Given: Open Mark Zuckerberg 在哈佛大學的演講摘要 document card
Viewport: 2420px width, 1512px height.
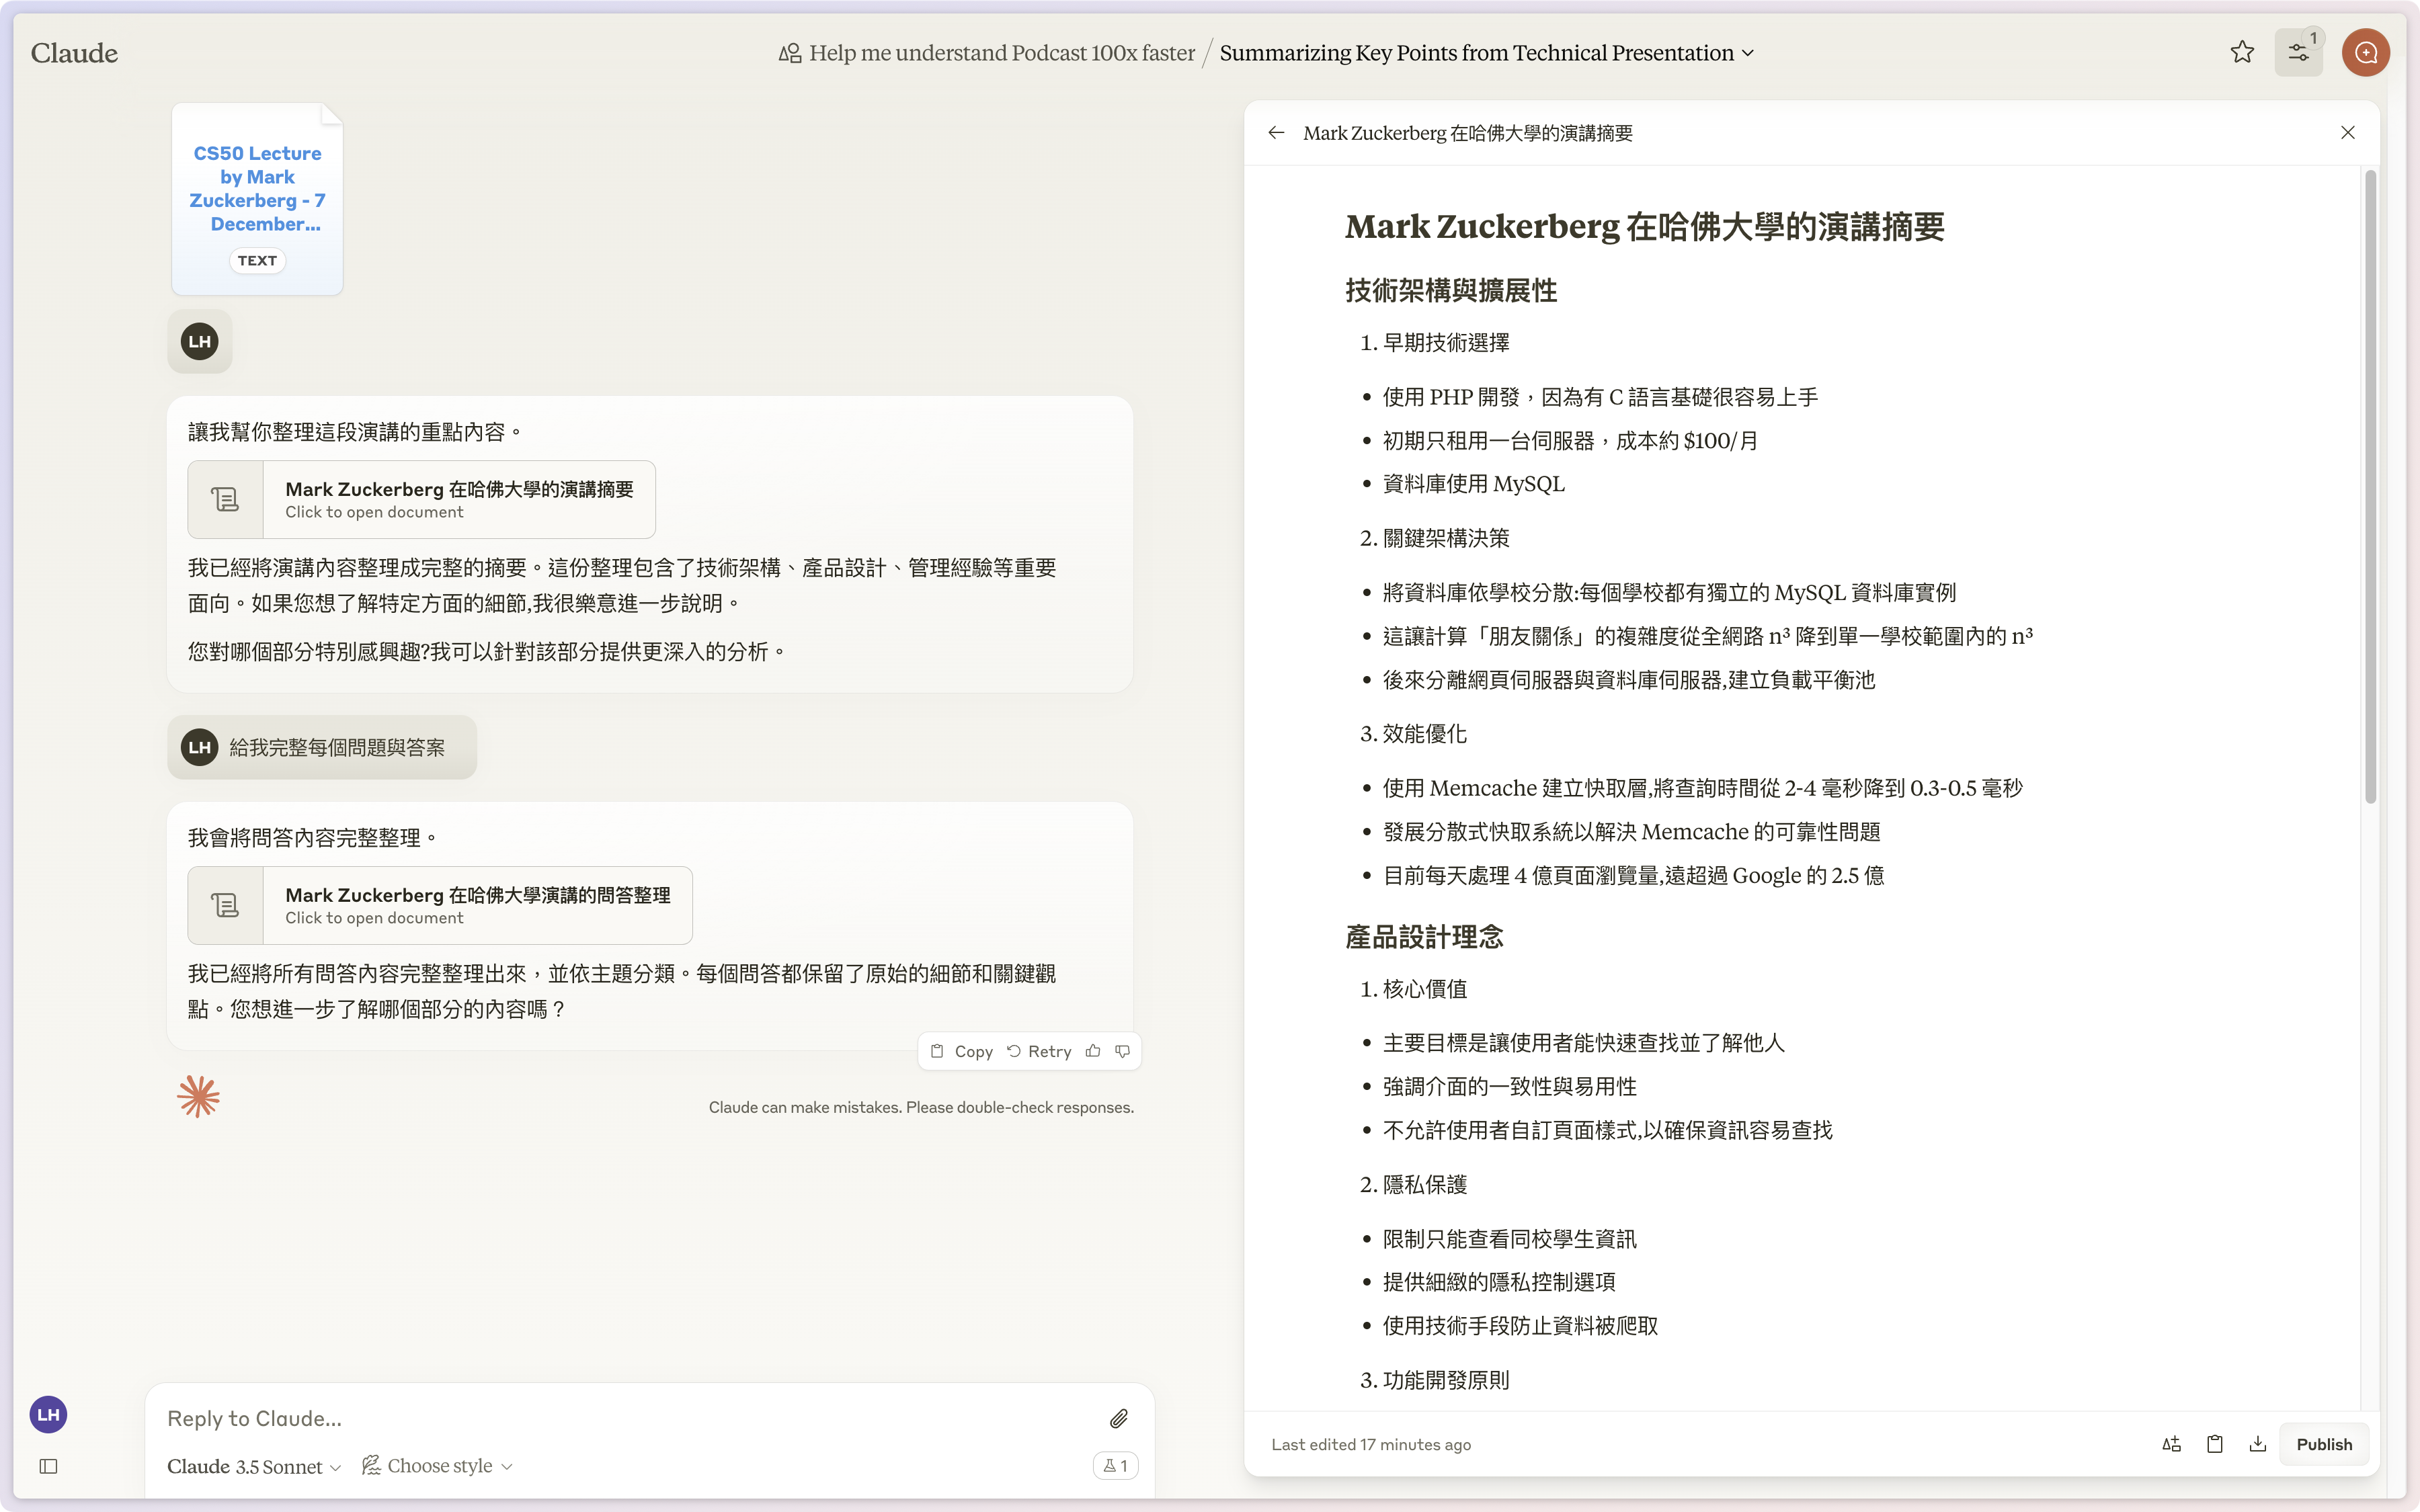Looking at the screenshot, I should pos(421,499).
